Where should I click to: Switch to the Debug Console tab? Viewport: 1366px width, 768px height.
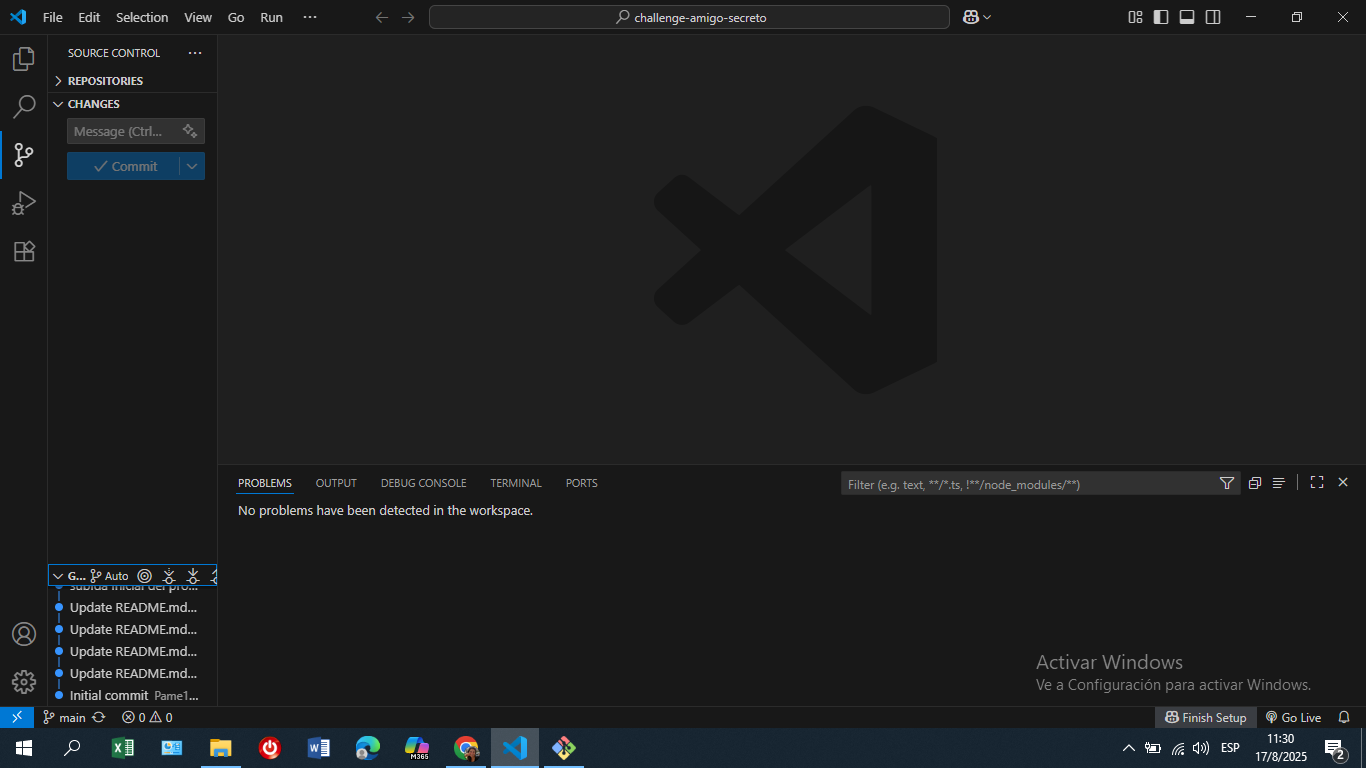(423, 483)
